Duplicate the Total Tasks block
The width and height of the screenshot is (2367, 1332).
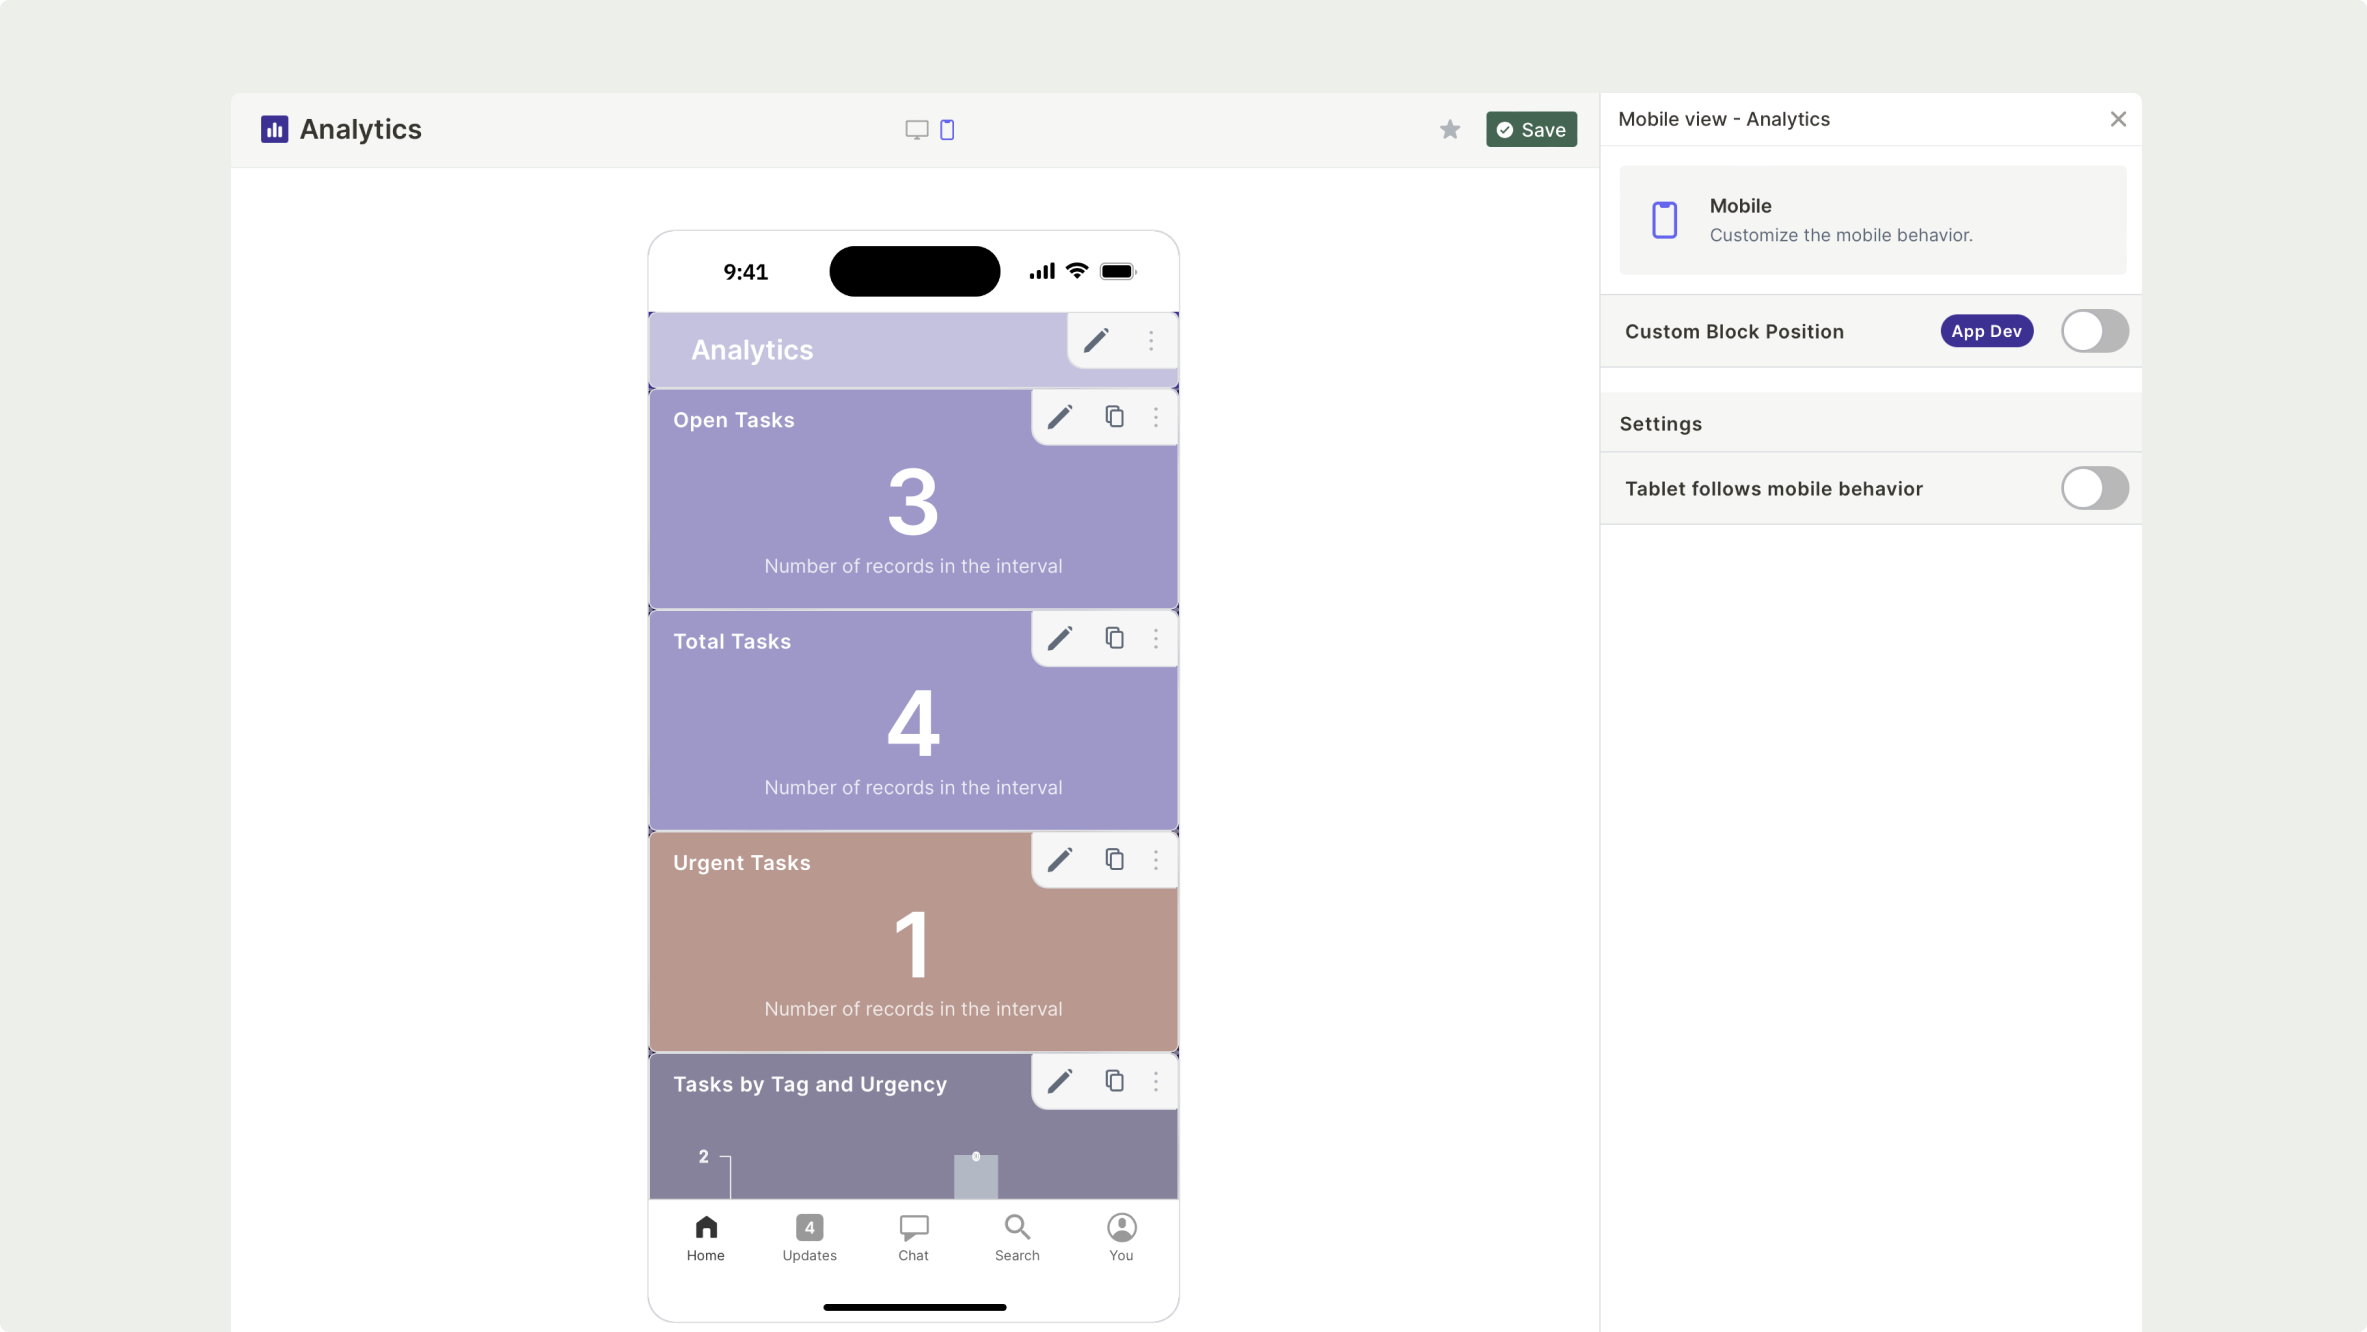coord(1114,638)
